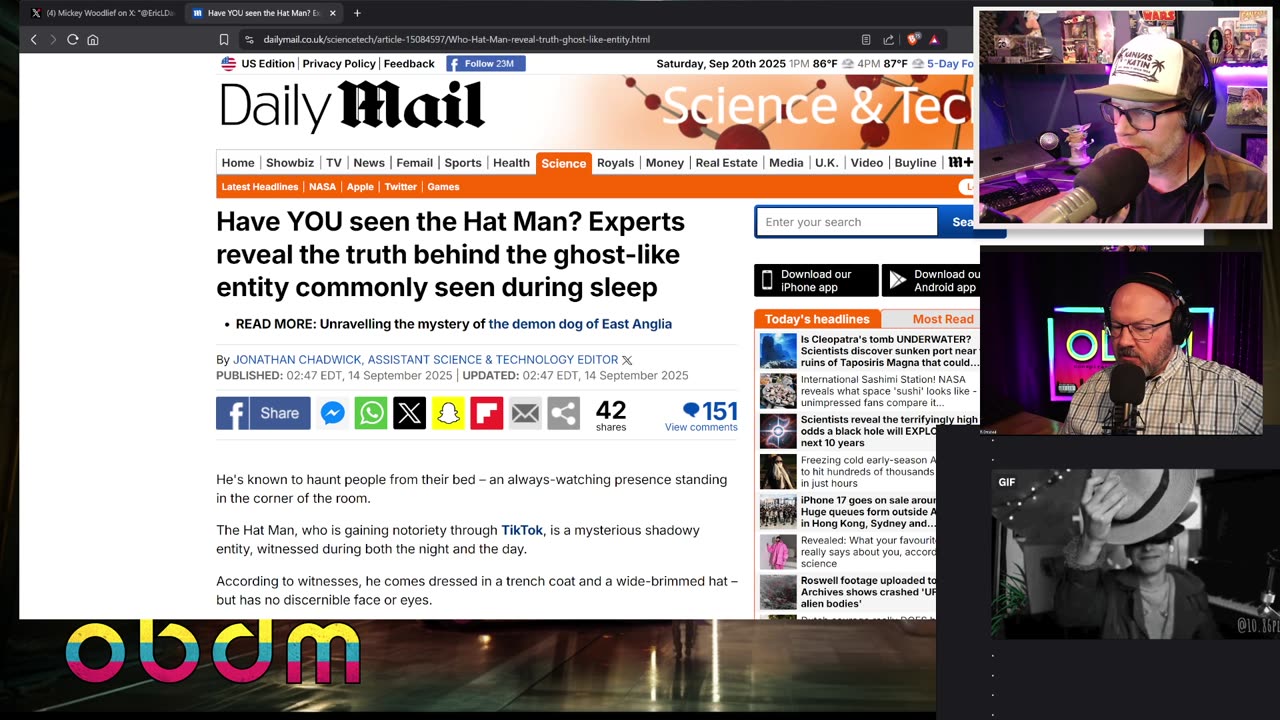Switch to the Mickey Woodlief X tab

(x=102, y=13)
